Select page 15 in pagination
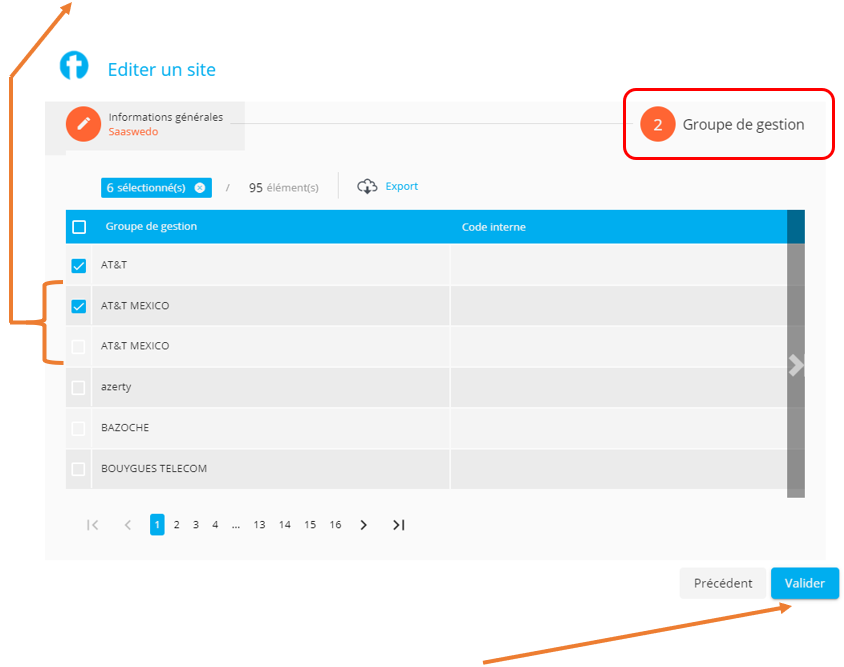844x667 pixels. 310,525
